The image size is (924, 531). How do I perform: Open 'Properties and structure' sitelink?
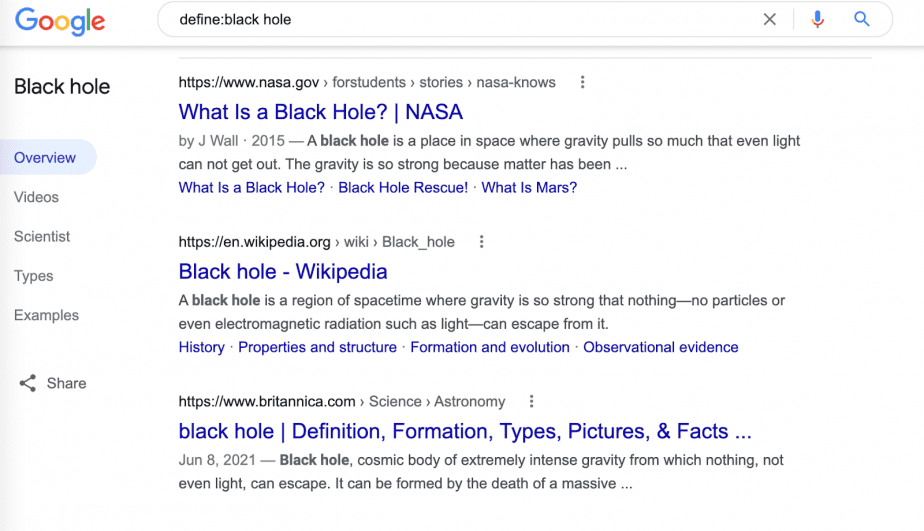(317, 347)
